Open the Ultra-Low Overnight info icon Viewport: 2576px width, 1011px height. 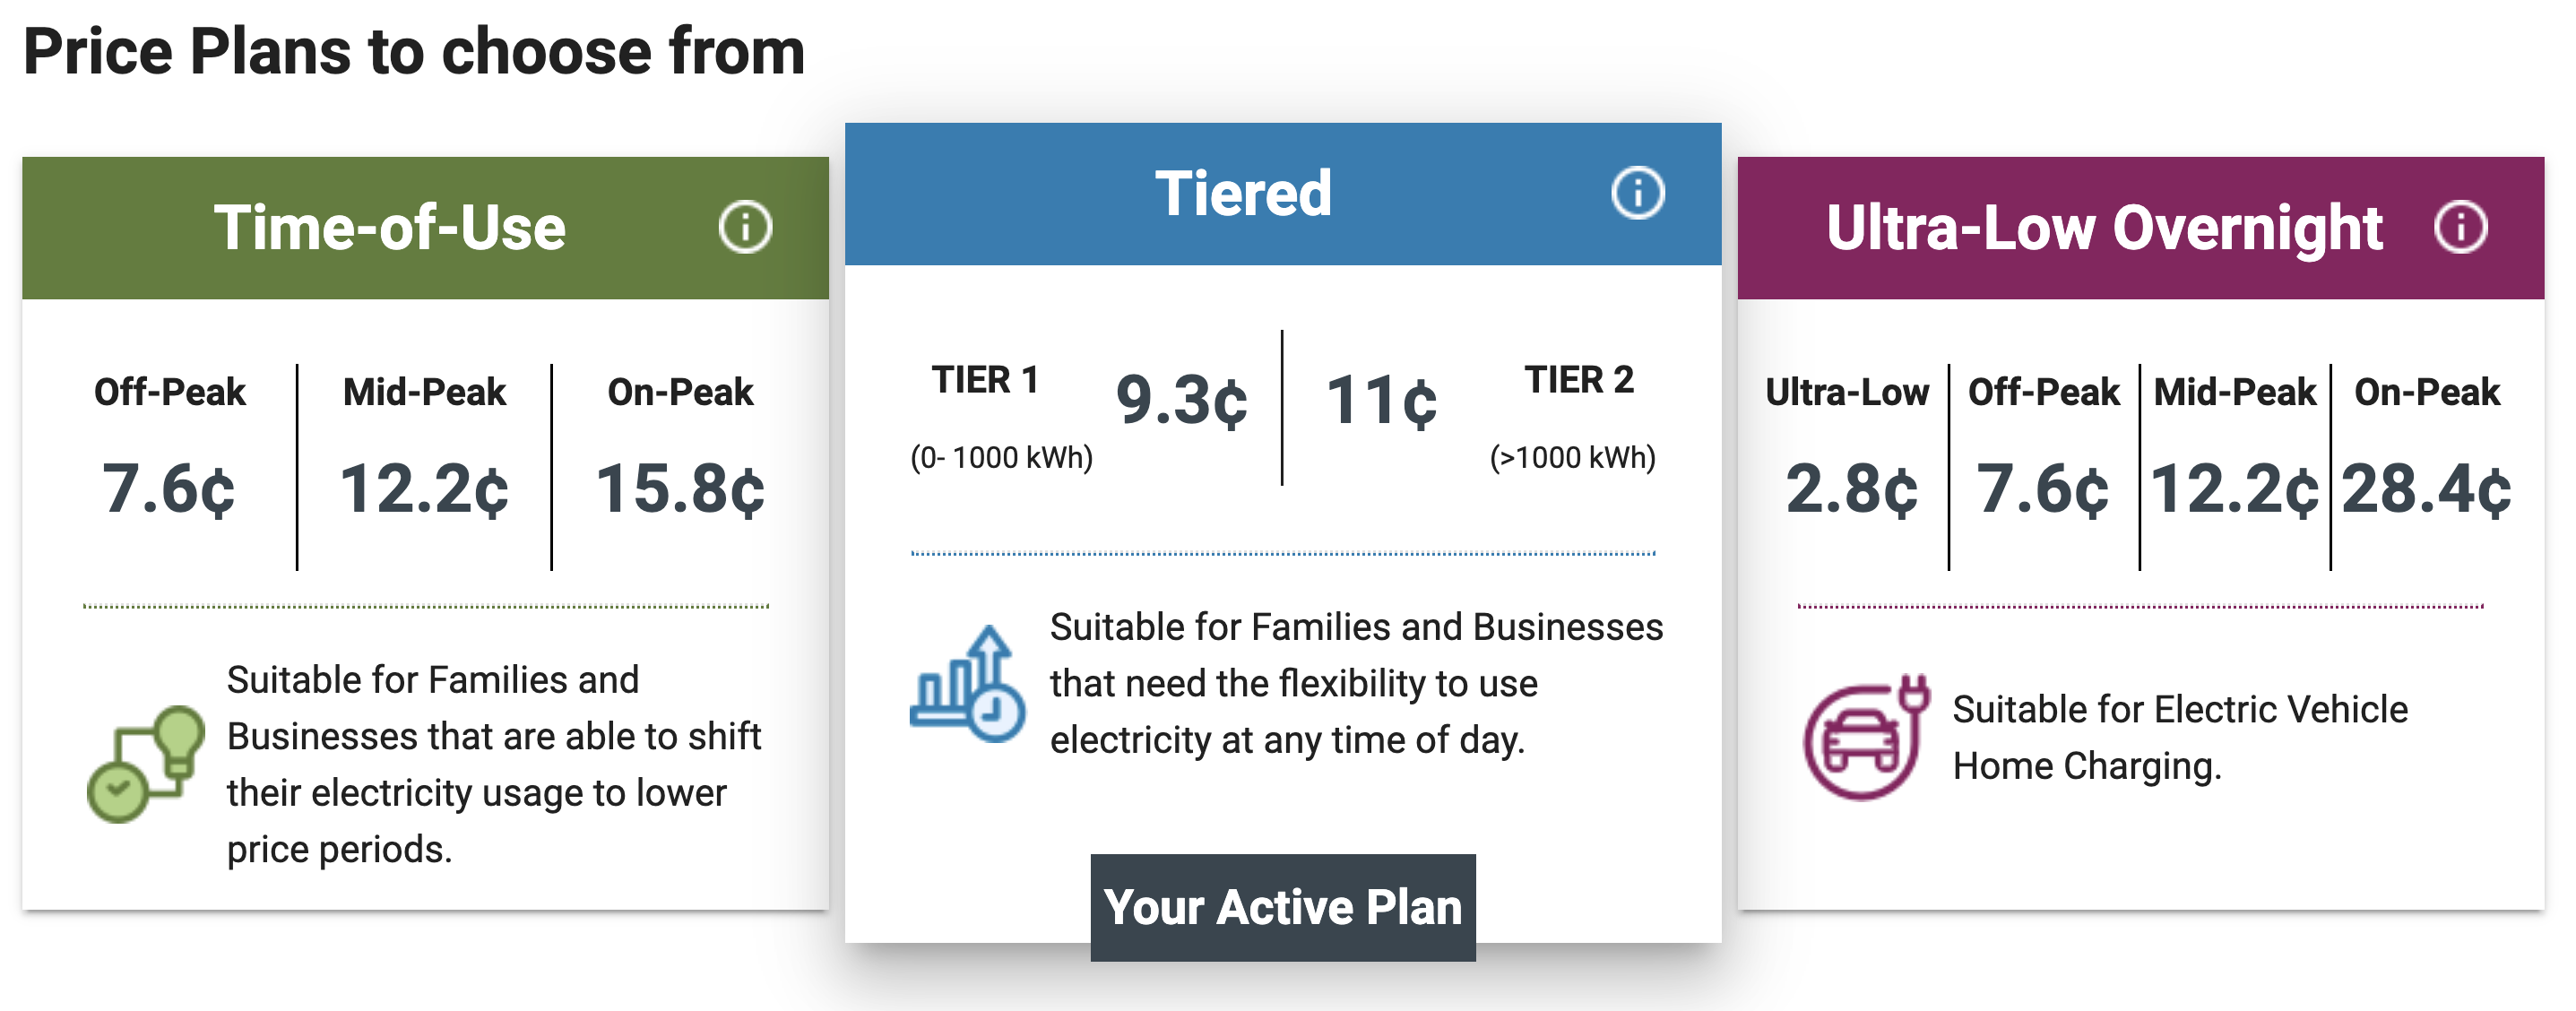[2460, 227]
